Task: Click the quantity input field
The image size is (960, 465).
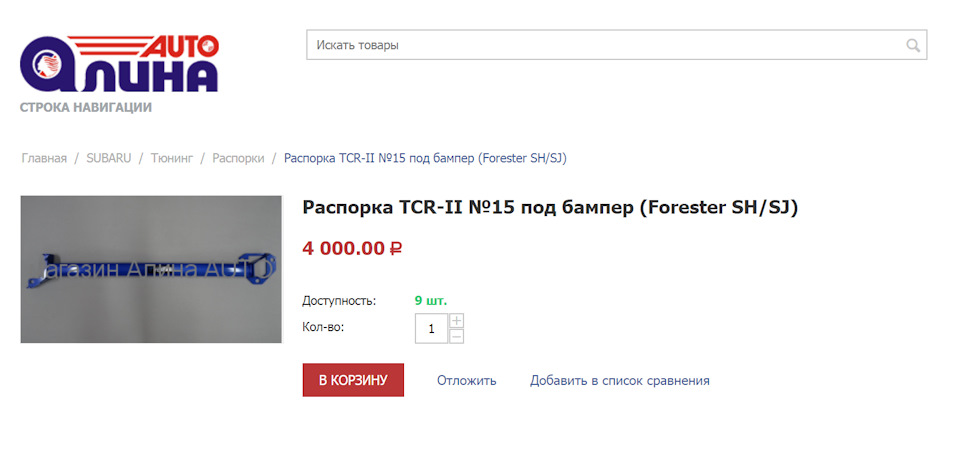Action: point(431,328)
